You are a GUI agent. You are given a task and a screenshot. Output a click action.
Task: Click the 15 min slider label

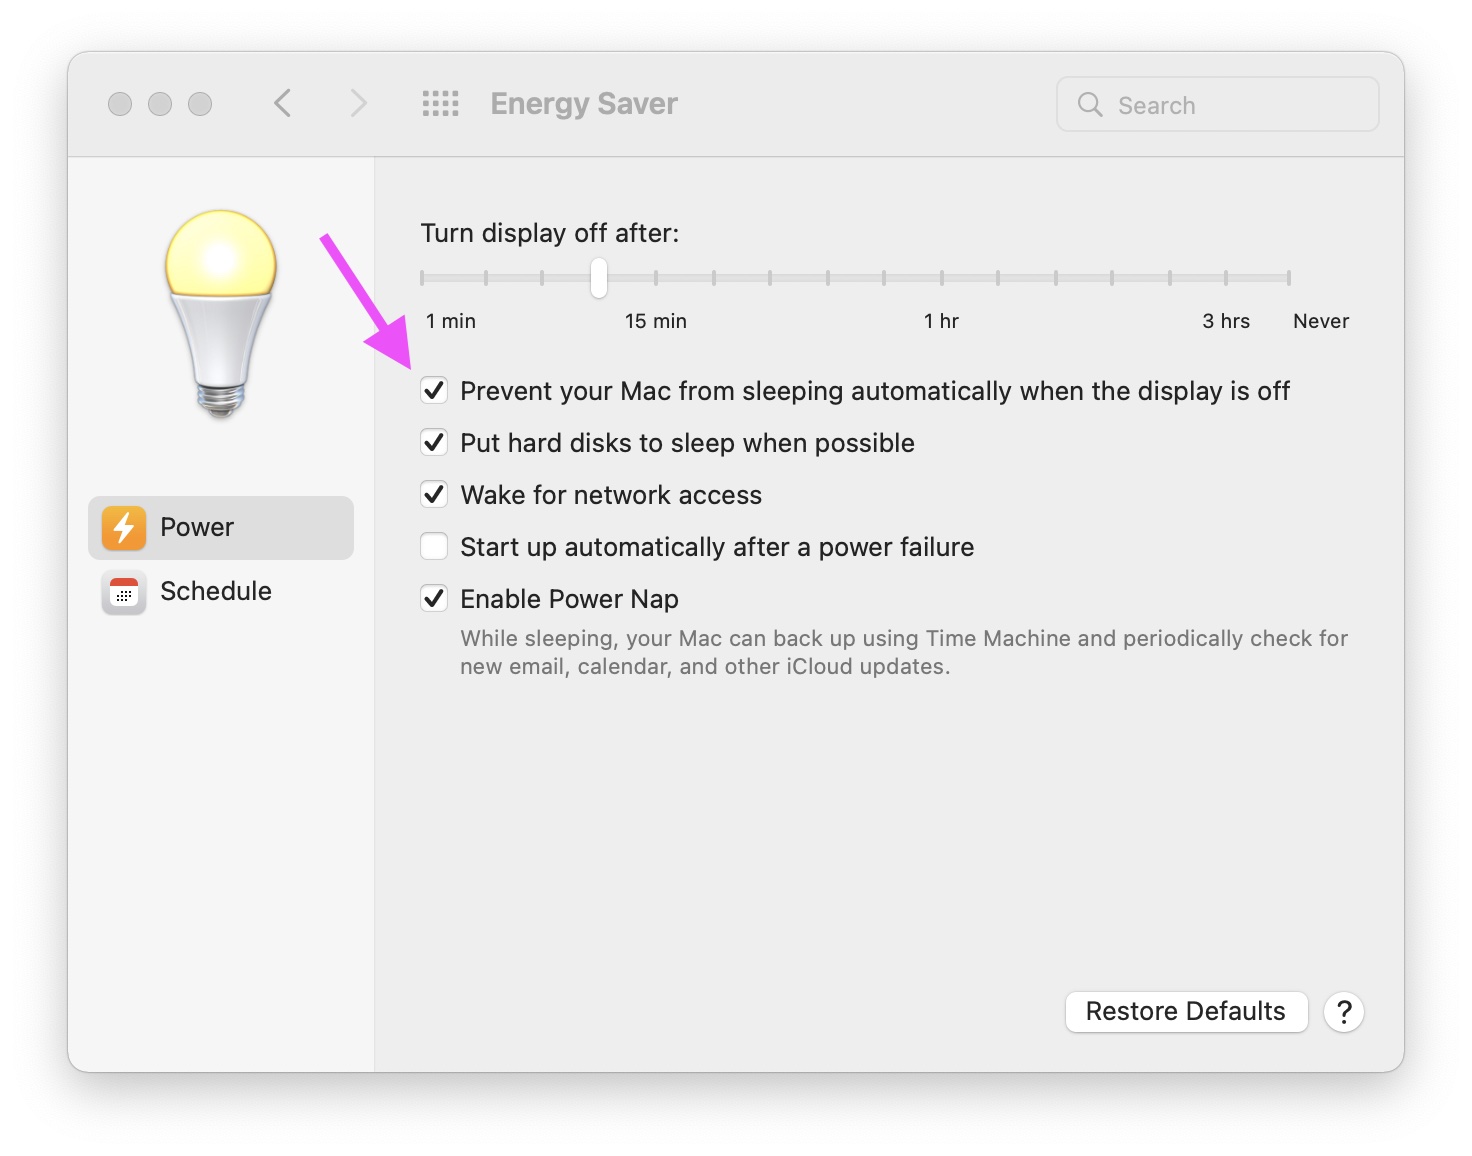(656, 321)
